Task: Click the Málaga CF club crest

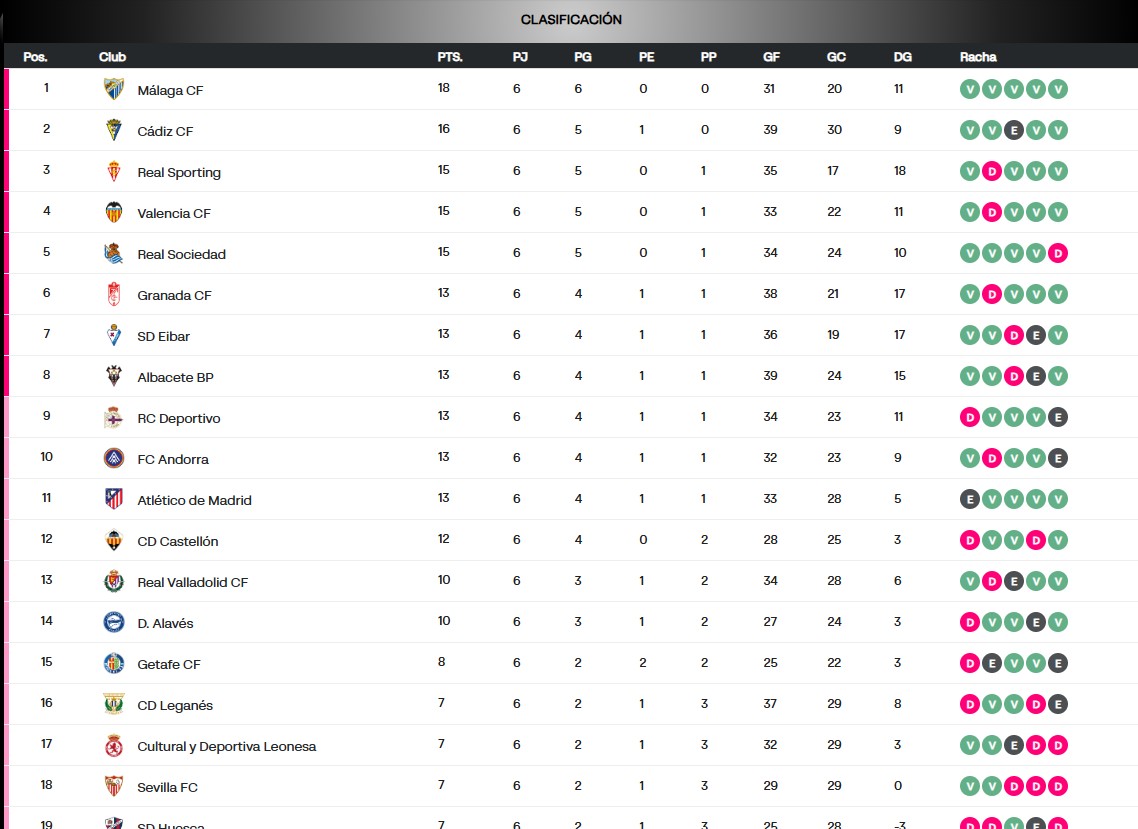Action: point(114,89)
